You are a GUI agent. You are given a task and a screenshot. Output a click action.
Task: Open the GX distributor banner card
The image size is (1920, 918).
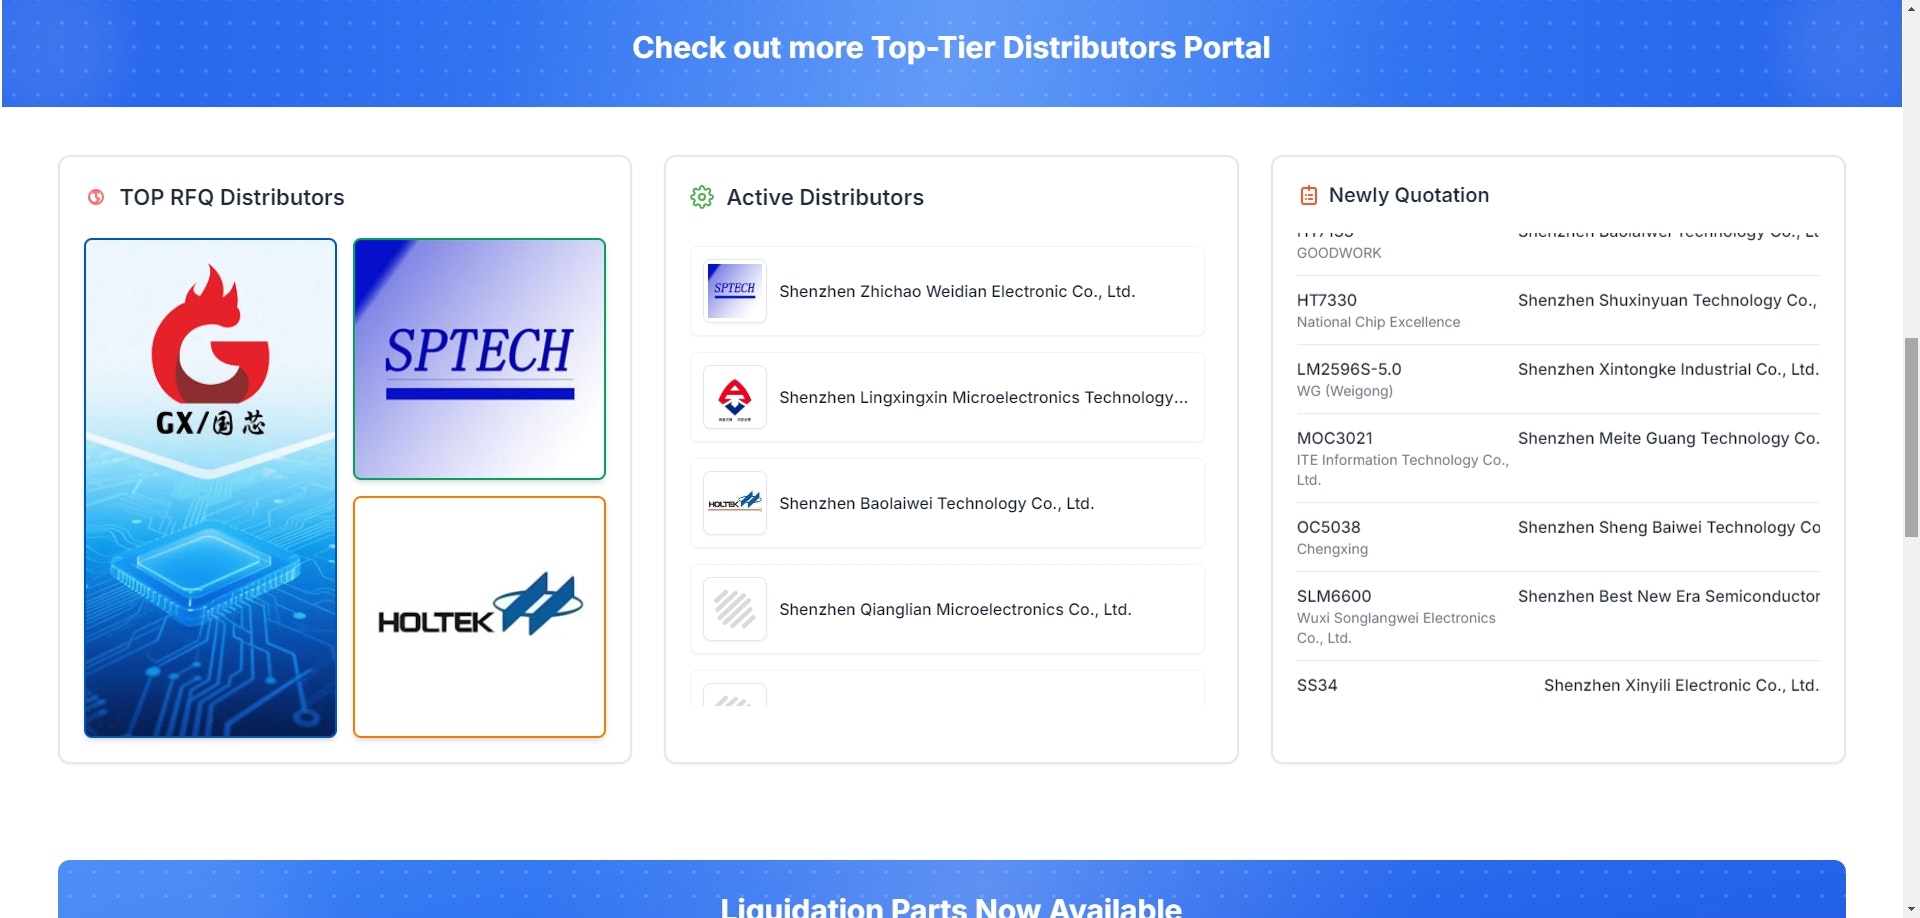pos(210,488)
